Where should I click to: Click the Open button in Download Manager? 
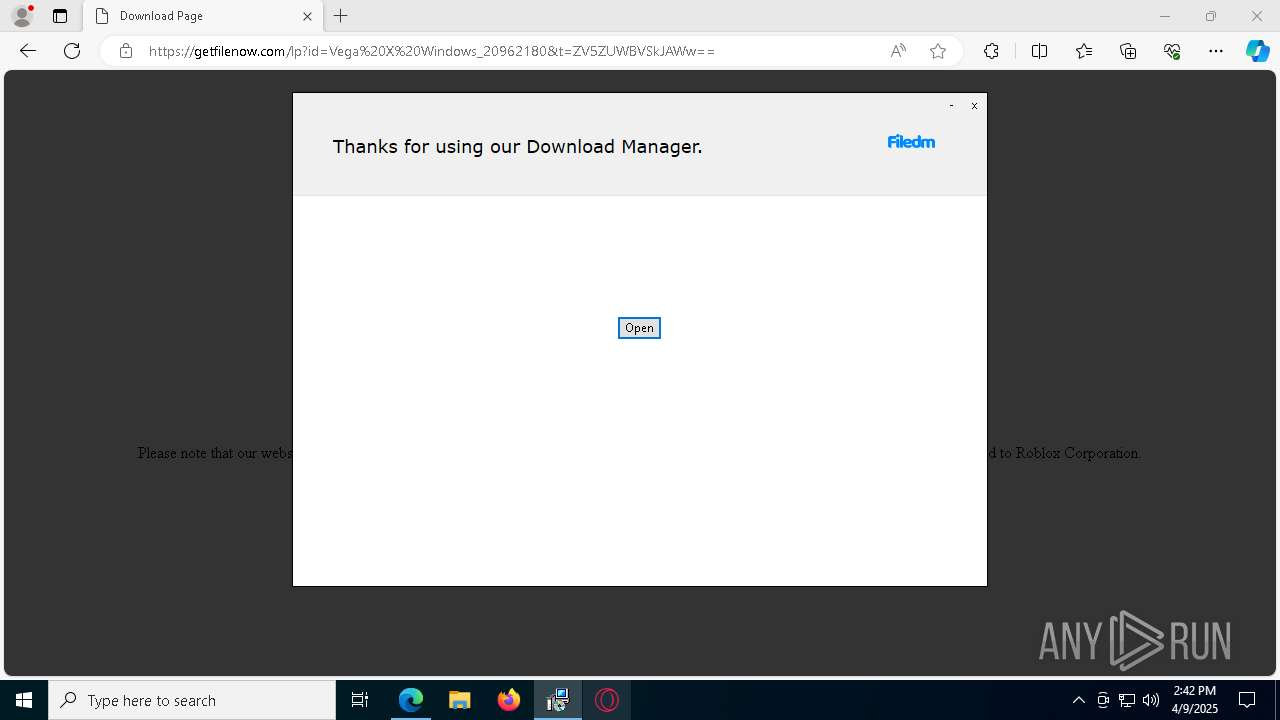pyautogui.click(x=639, y=328)
